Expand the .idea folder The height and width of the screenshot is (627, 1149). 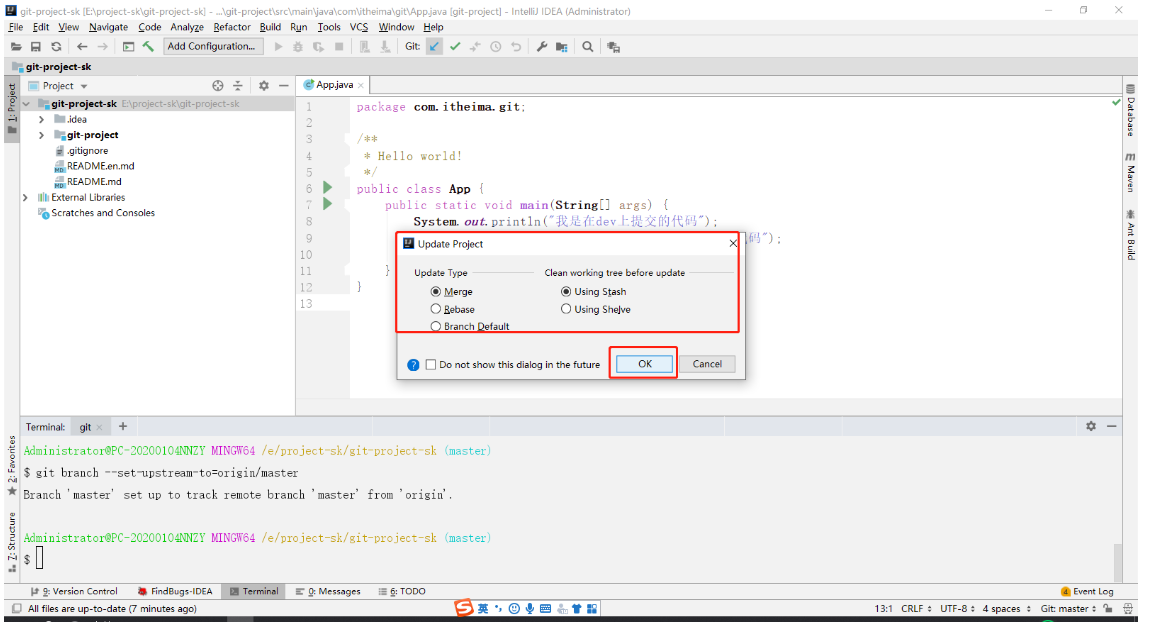[41, 119]
